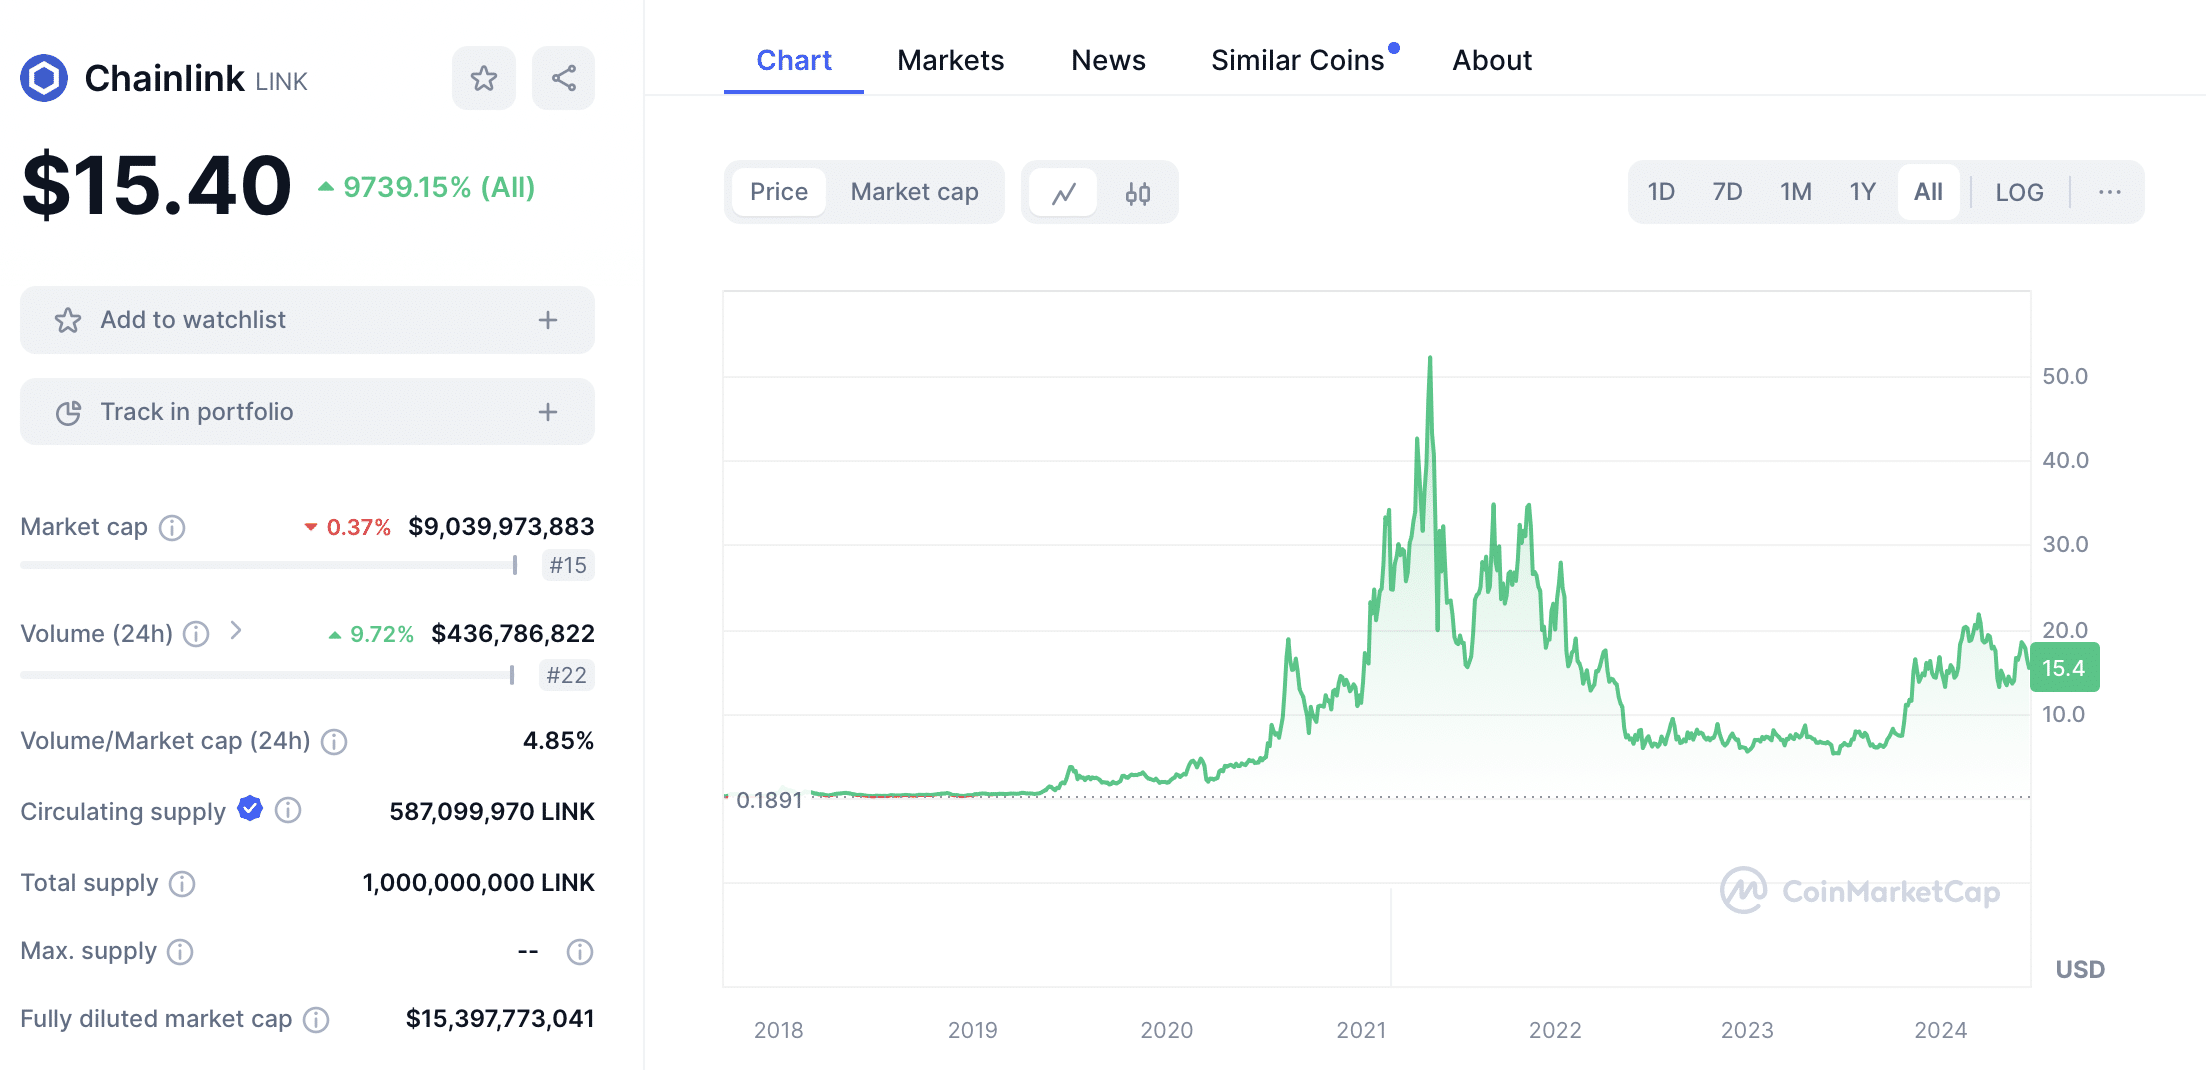The height and width of the screenshot is (1070, 2206).
Task: Select the Market cap chart toggle
Action: 914,192
